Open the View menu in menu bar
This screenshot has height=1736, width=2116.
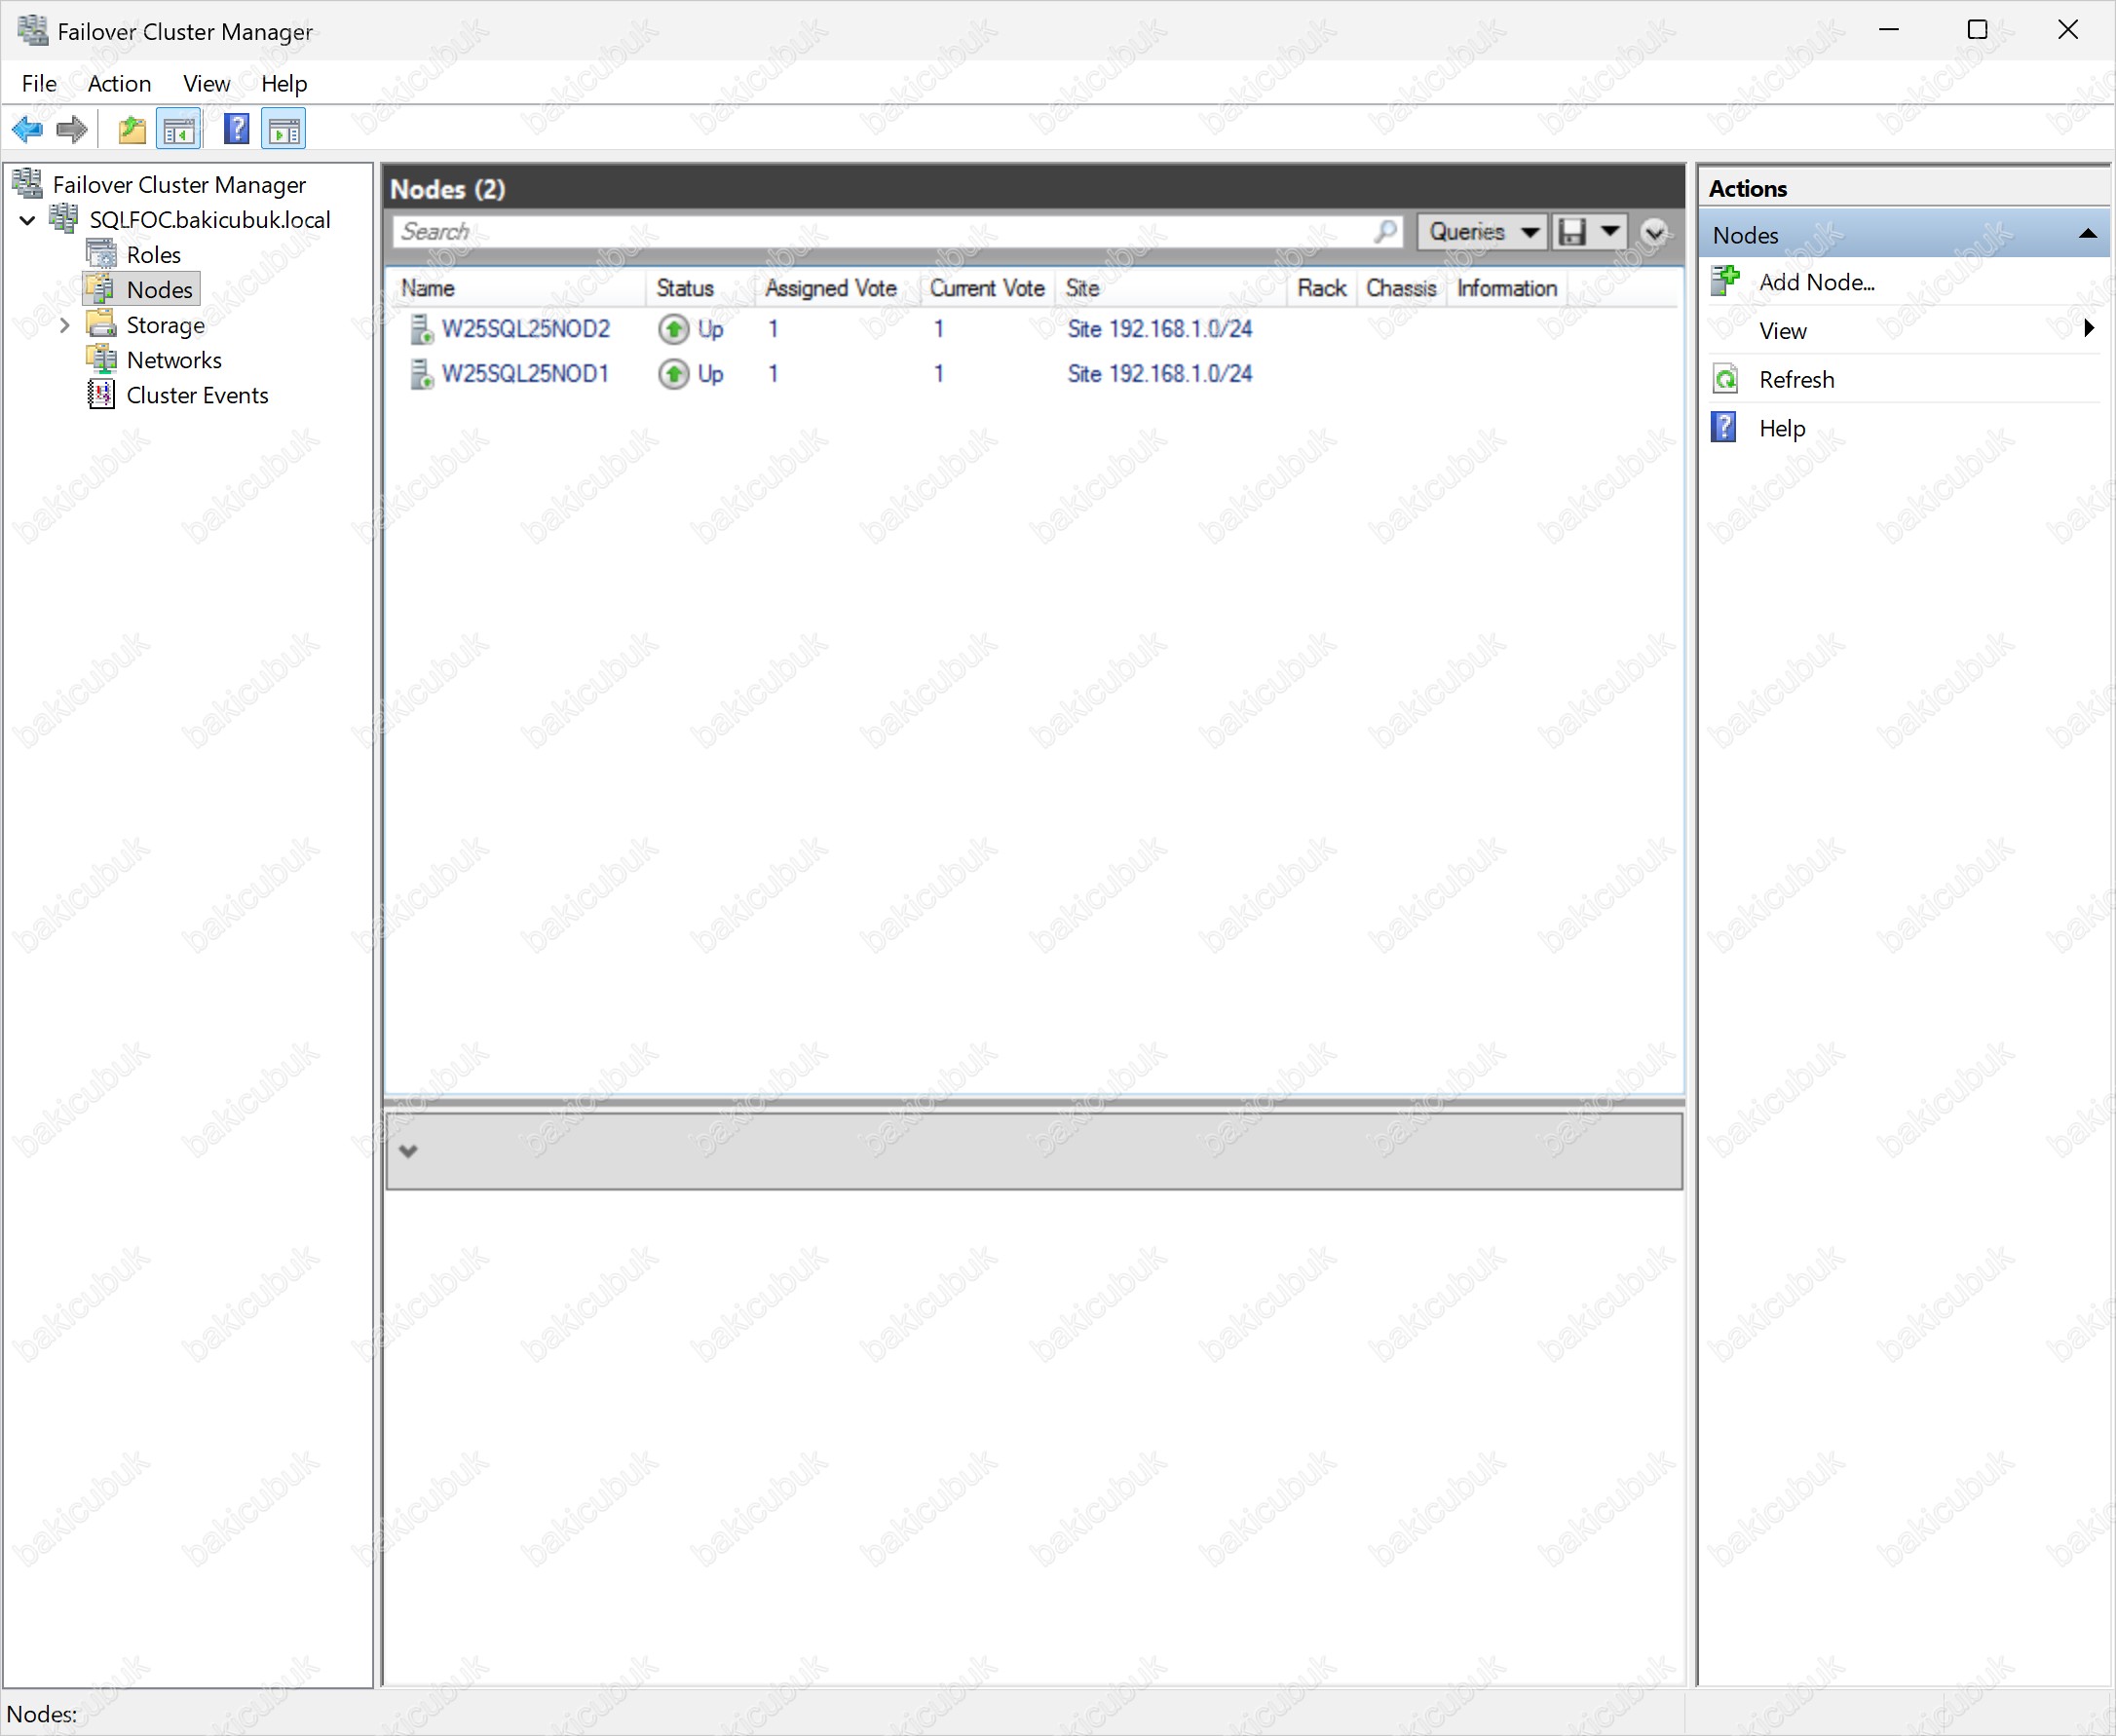point(206,84)
